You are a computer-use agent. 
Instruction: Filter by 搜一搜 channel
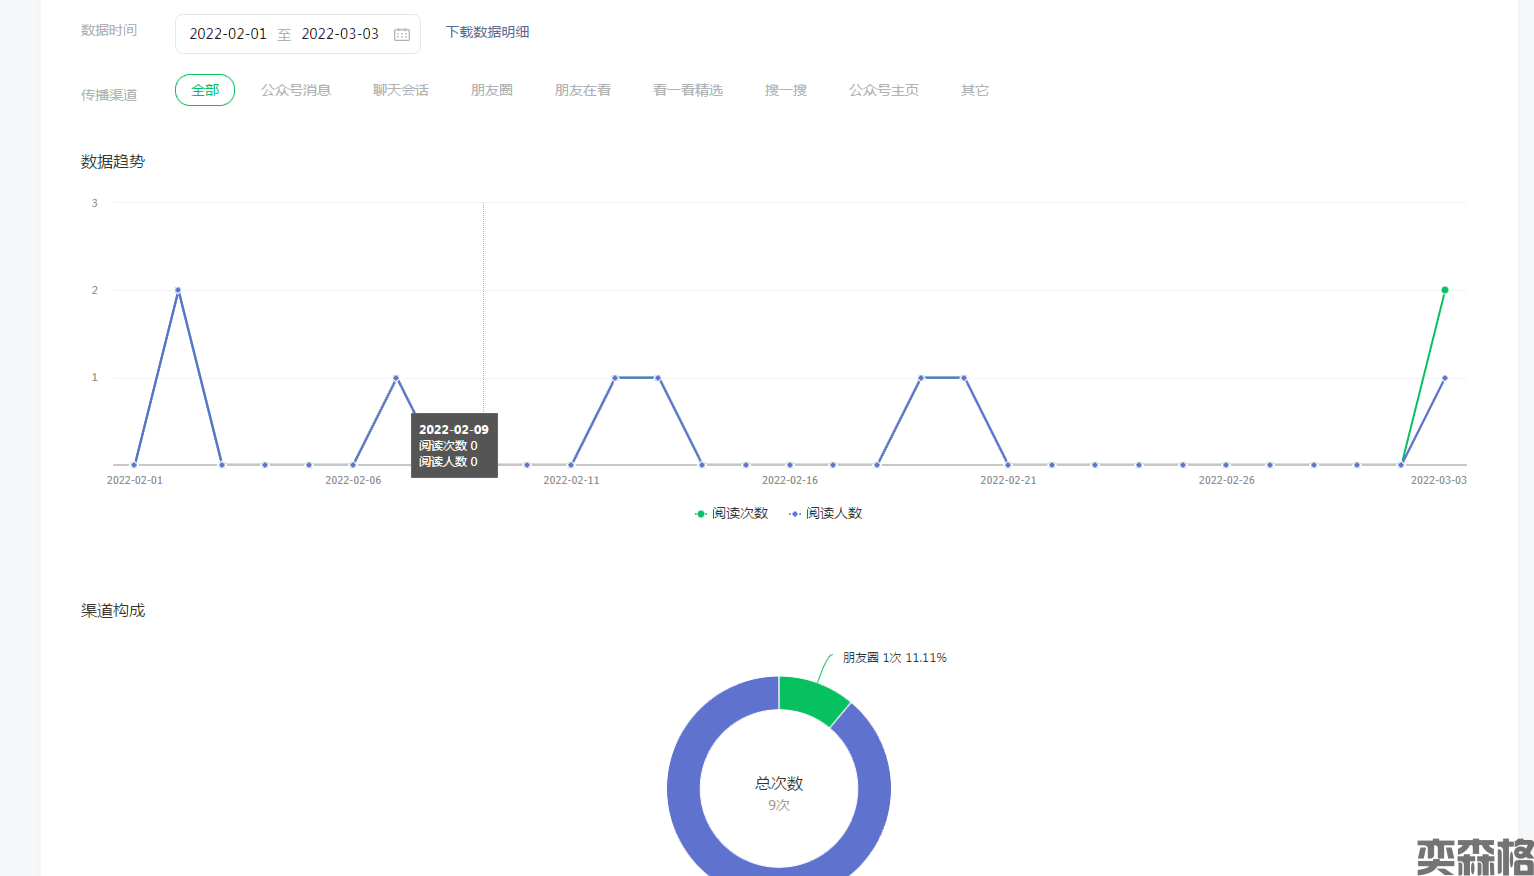(x=786, y=90)
